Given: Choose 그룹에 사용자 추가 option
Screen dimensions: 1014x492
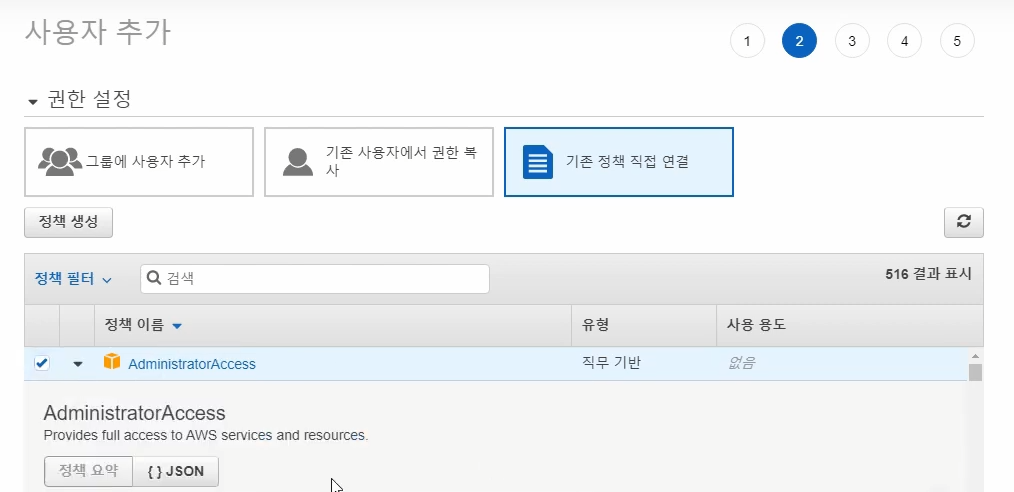Looking at the screenshot, I should tap(138, 162).
